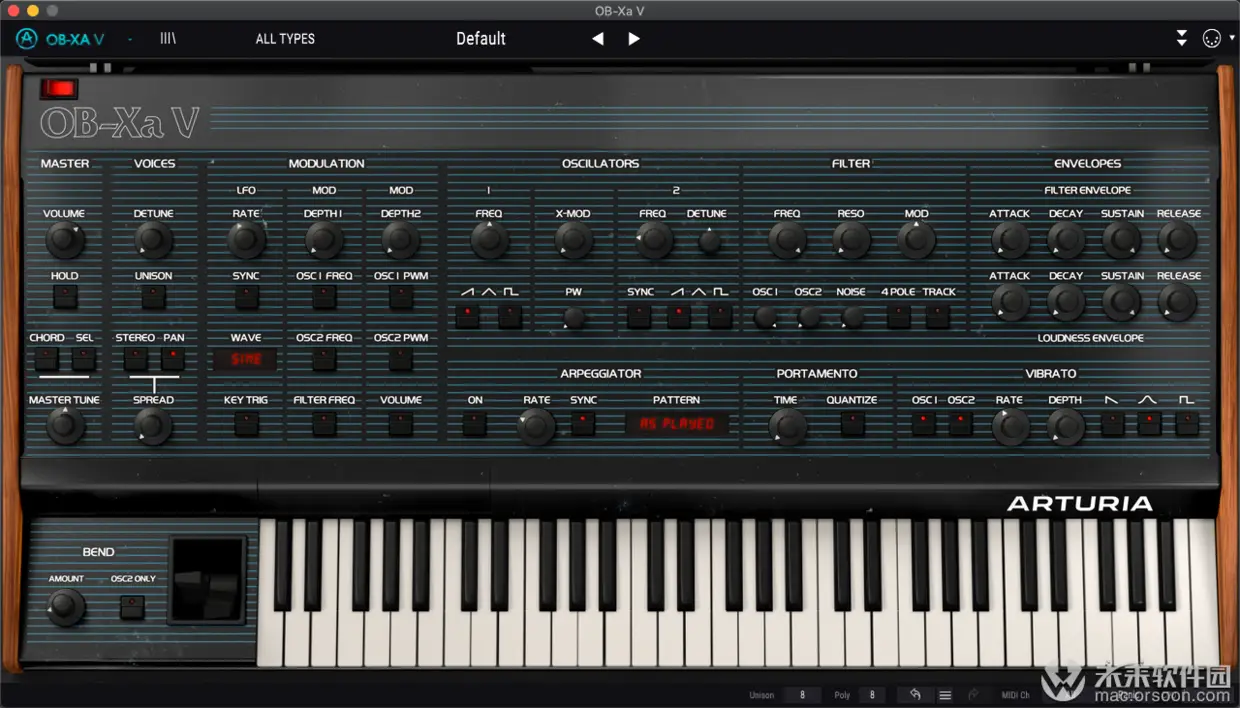
Task: Click the redo arrow in status bar
Action: coord(974,695)
